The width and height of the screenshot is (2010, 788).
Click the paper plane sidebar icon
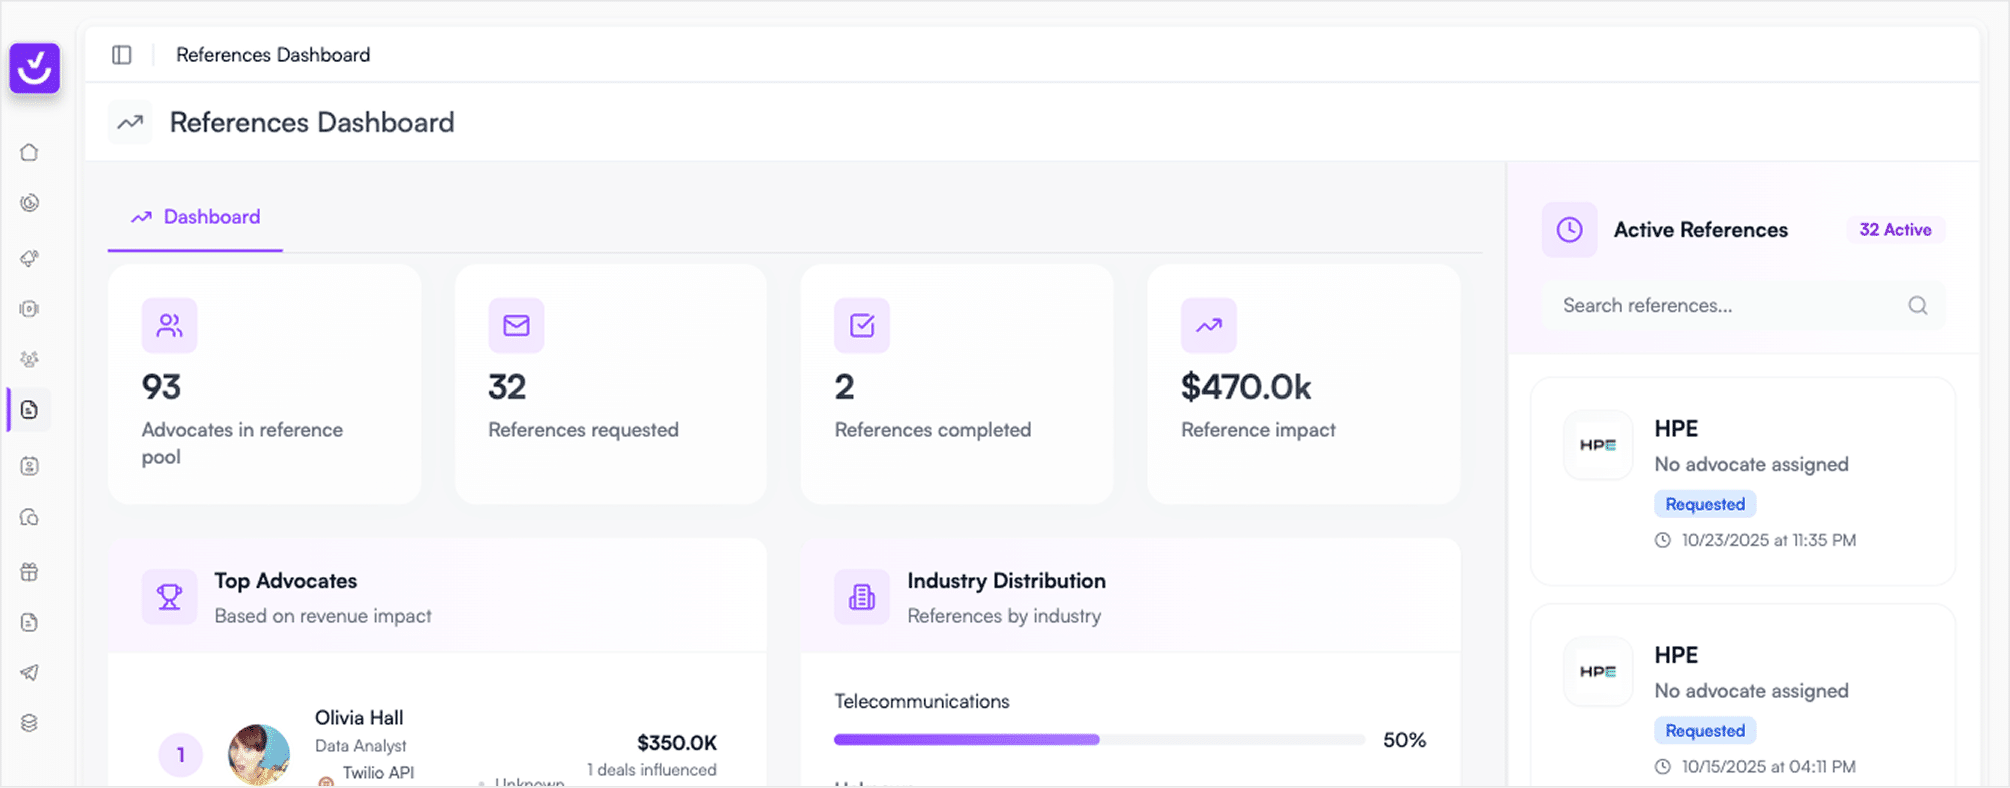coord(29,672)
